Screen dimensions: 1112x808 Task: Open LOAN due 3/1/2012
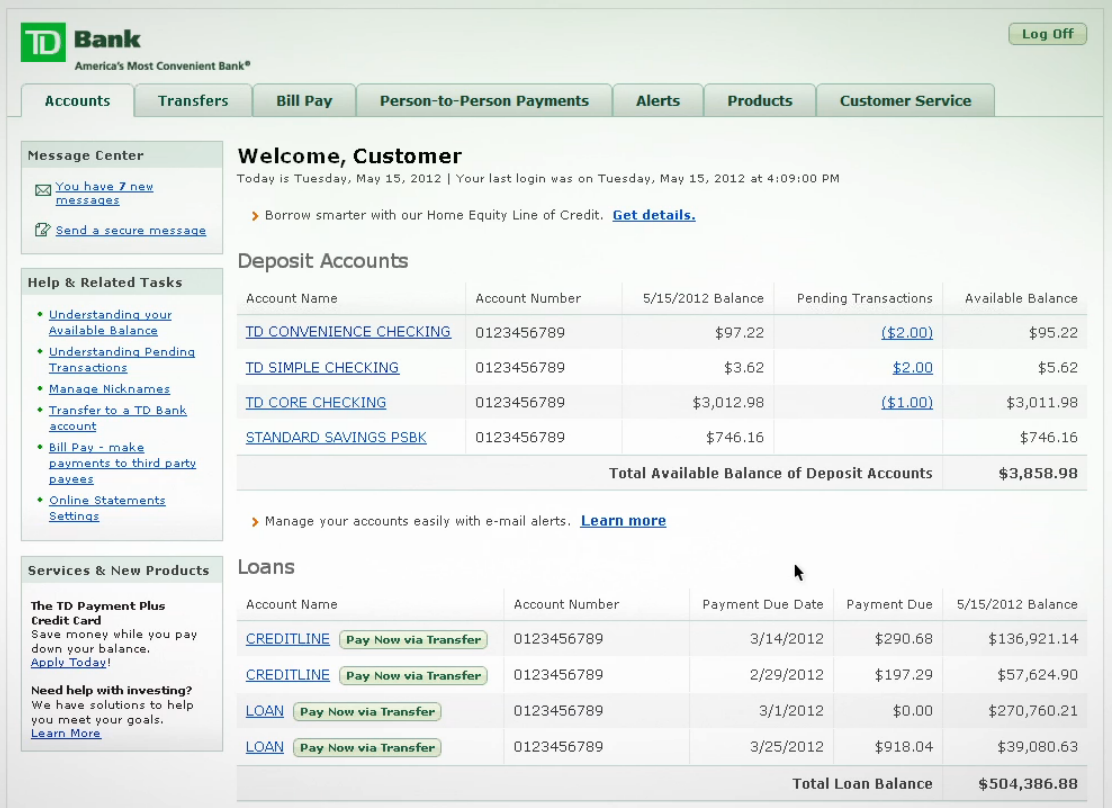coord(265,711)
